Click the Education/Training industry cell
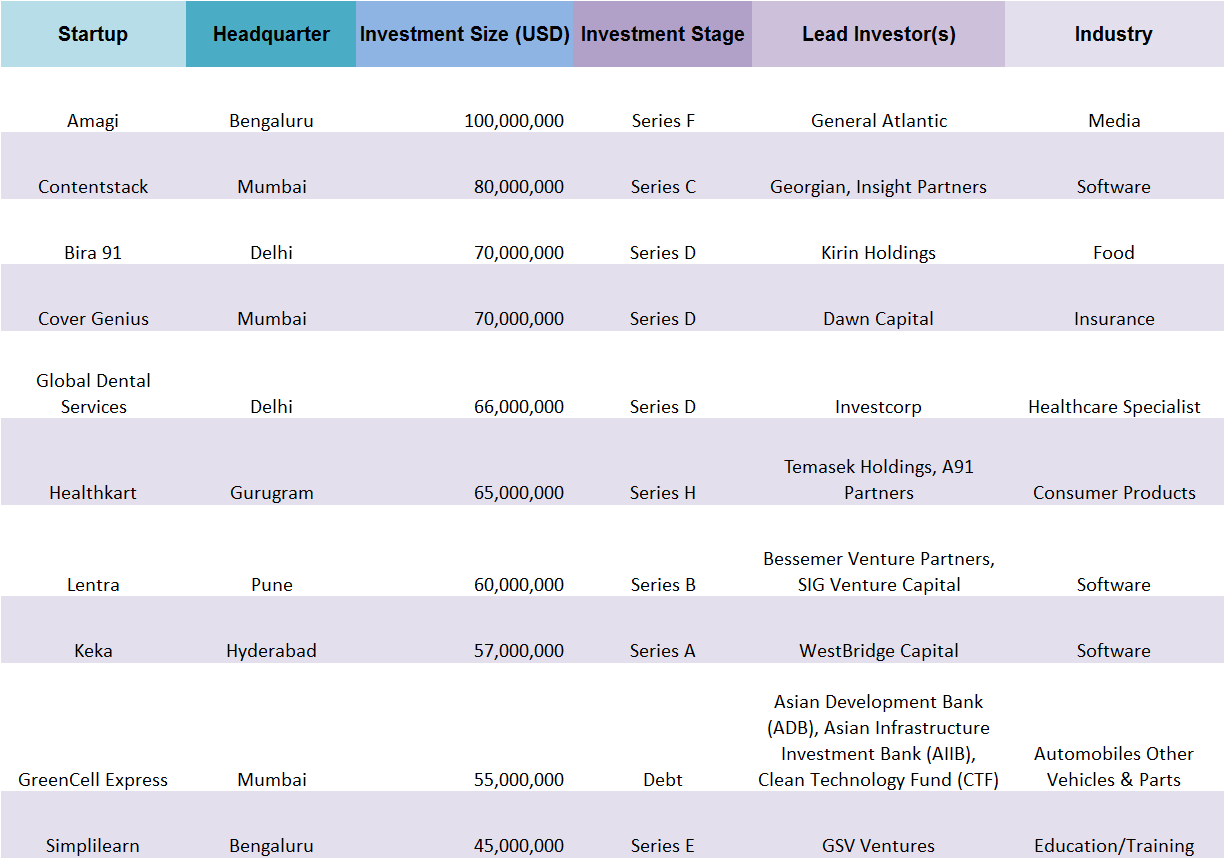 click(1113, 846)
